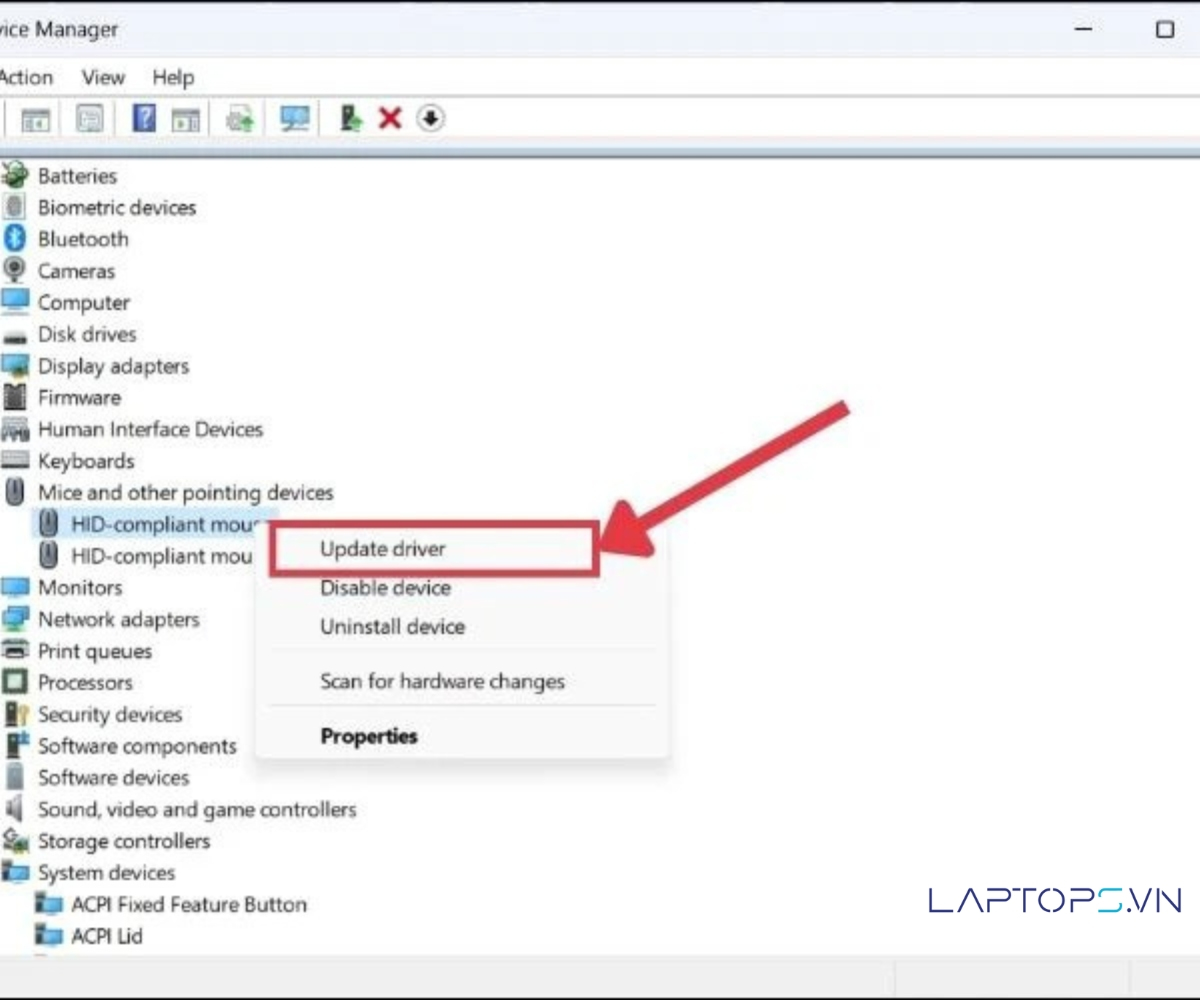Screen dimensions: 1200x1000
Task: Click the Cameras webcam icon in the tree
Action: click(14, 271)
